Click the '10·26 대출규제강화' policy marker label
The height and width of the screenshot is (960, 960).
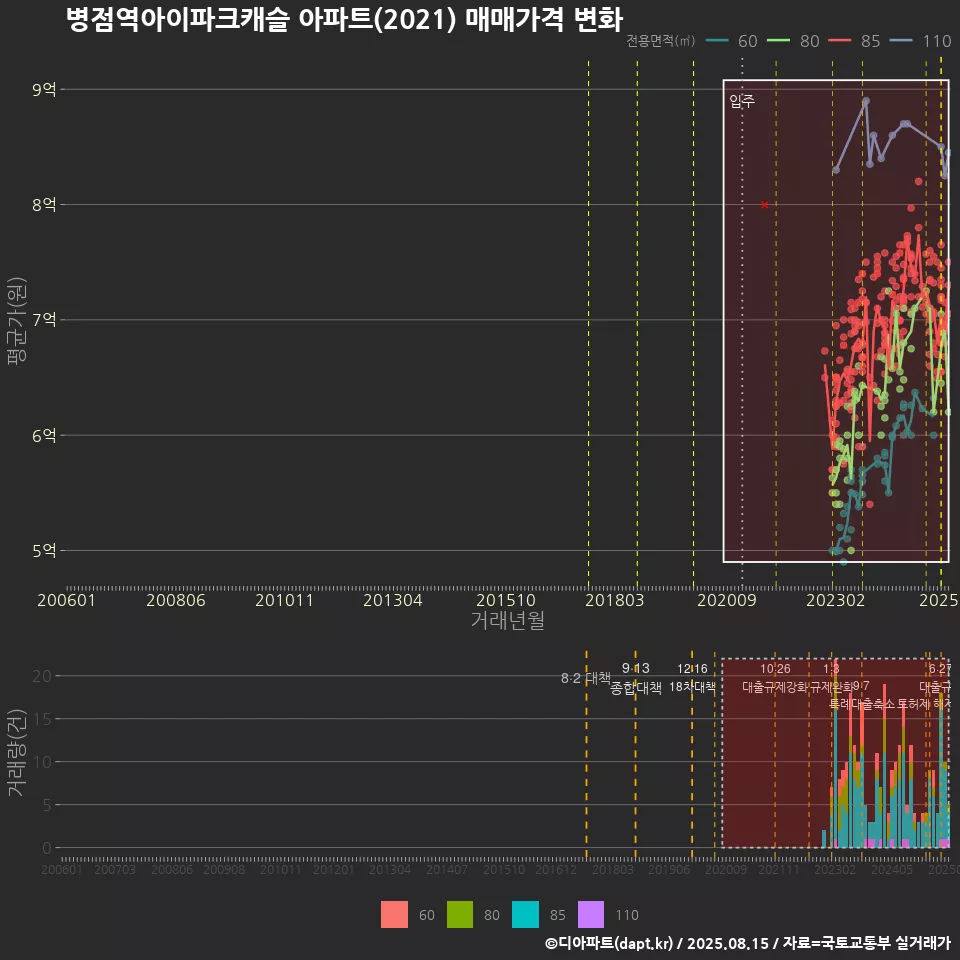coord(775,678)
